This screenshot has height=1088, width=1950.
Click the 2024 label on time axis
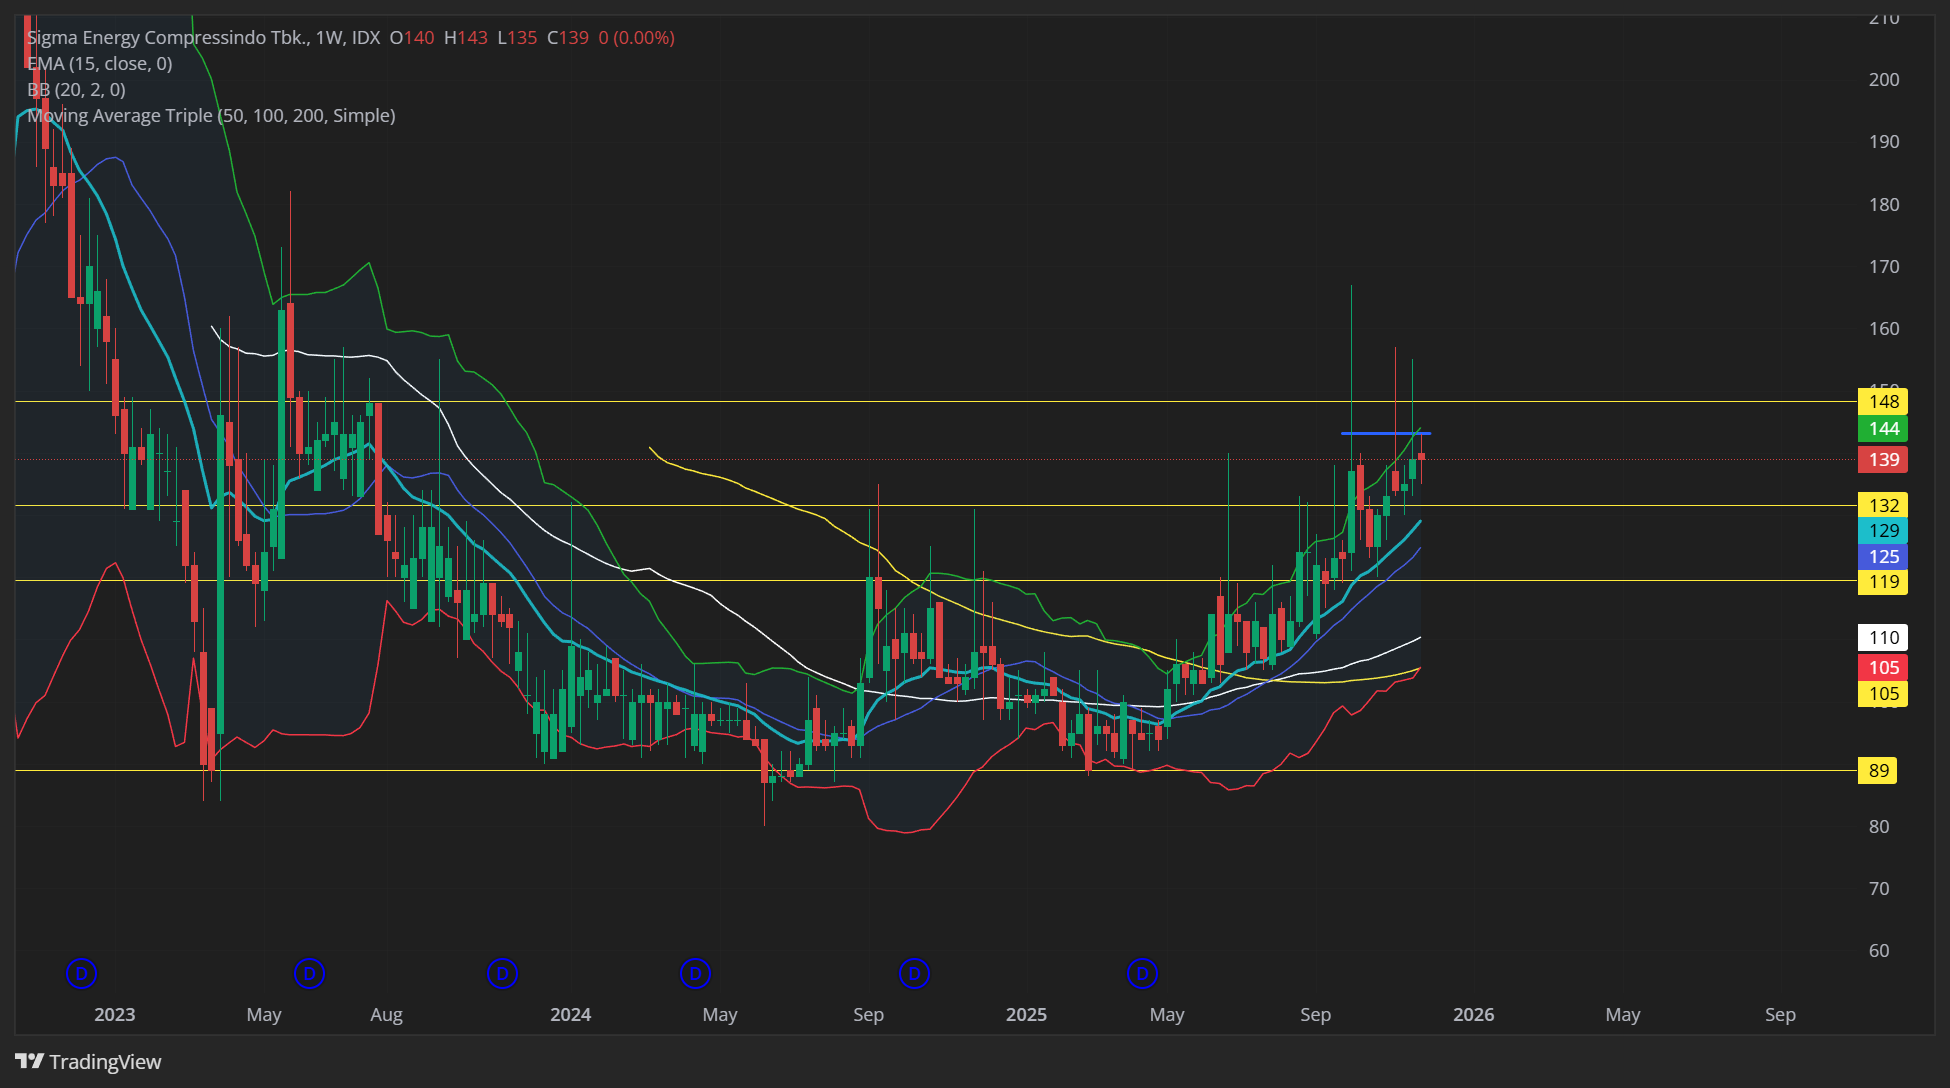570,1015
